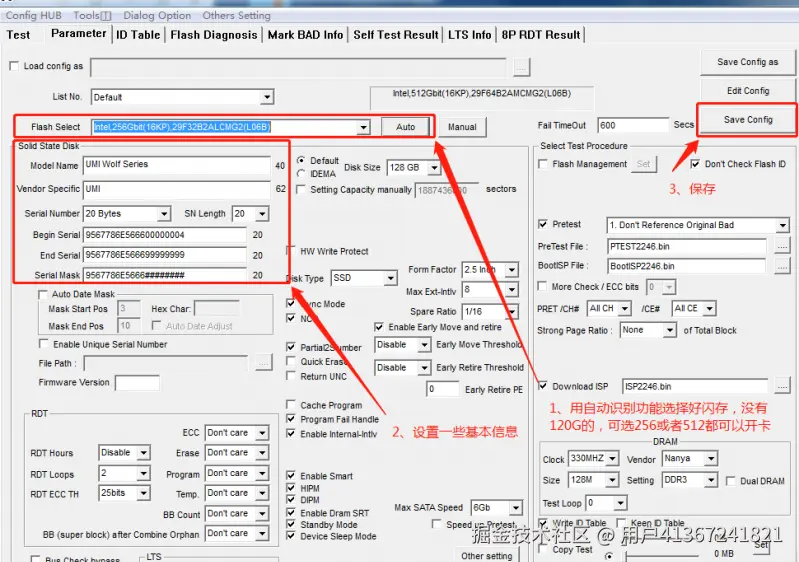799x562 pixels.
Task: Toggle Device Sleep Mode checkbox
Action: tap(291, 536)
